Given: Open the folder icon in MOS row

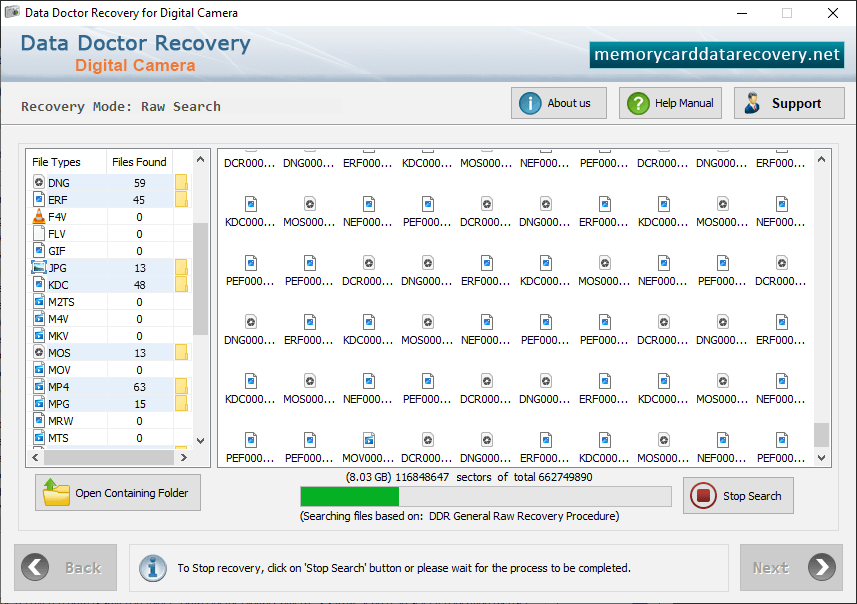Looking at the screenshot, I should click(x=181, y=352).
